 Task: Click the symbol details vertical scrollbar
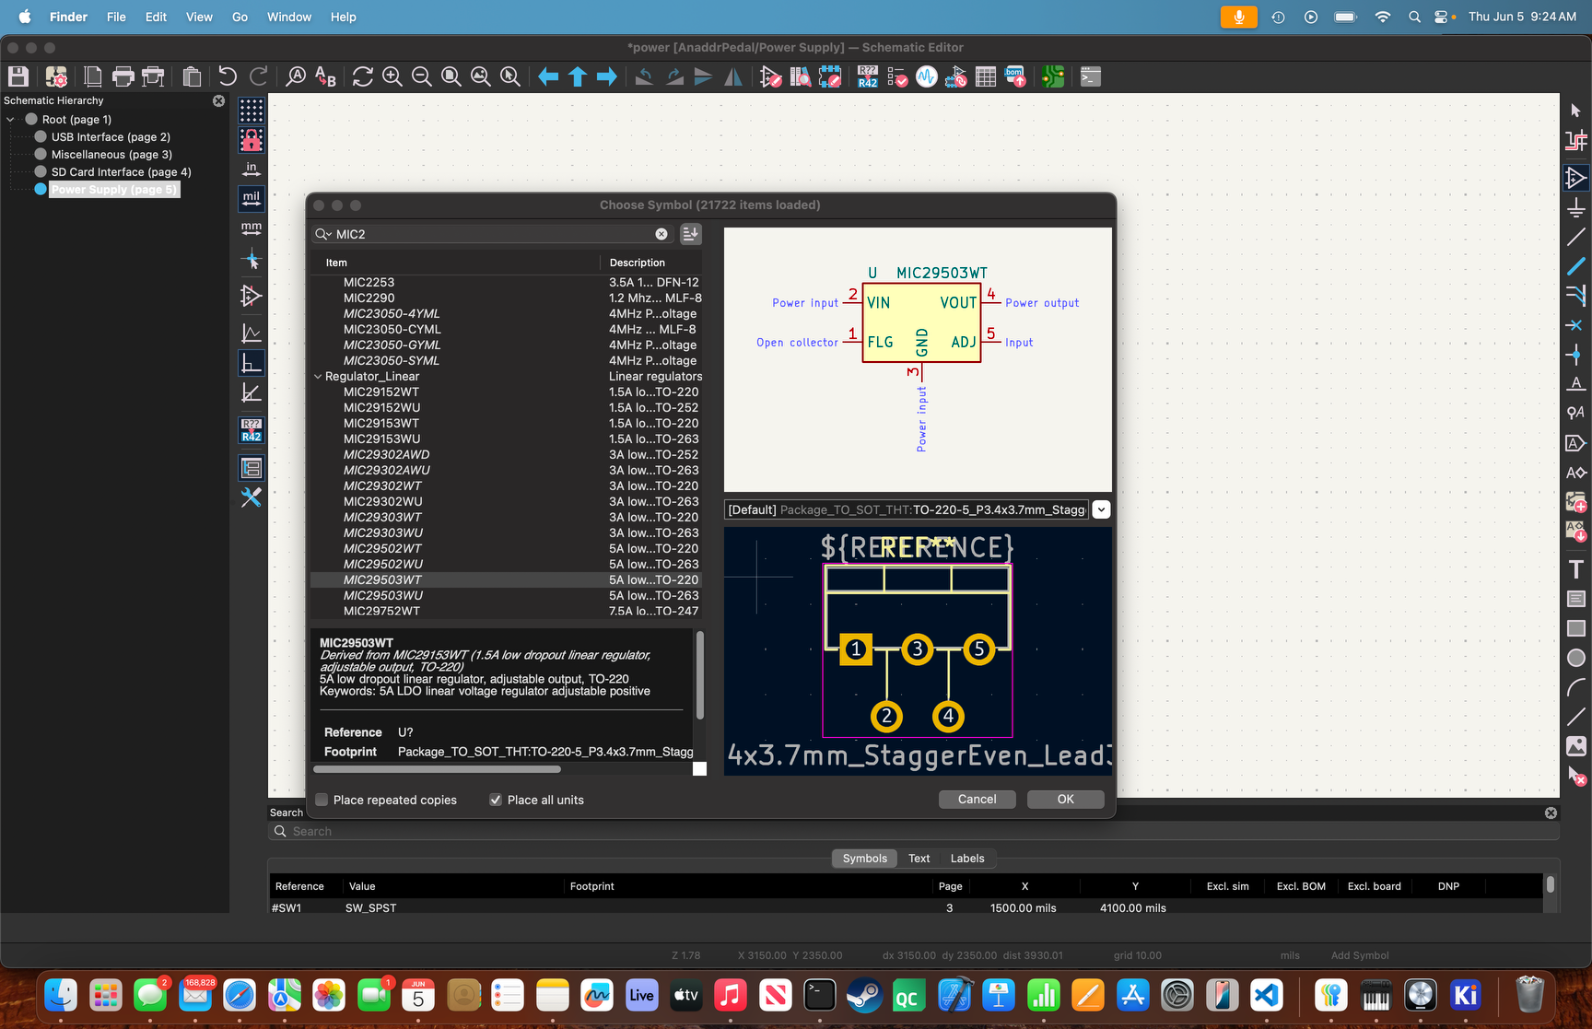(699, 675)
